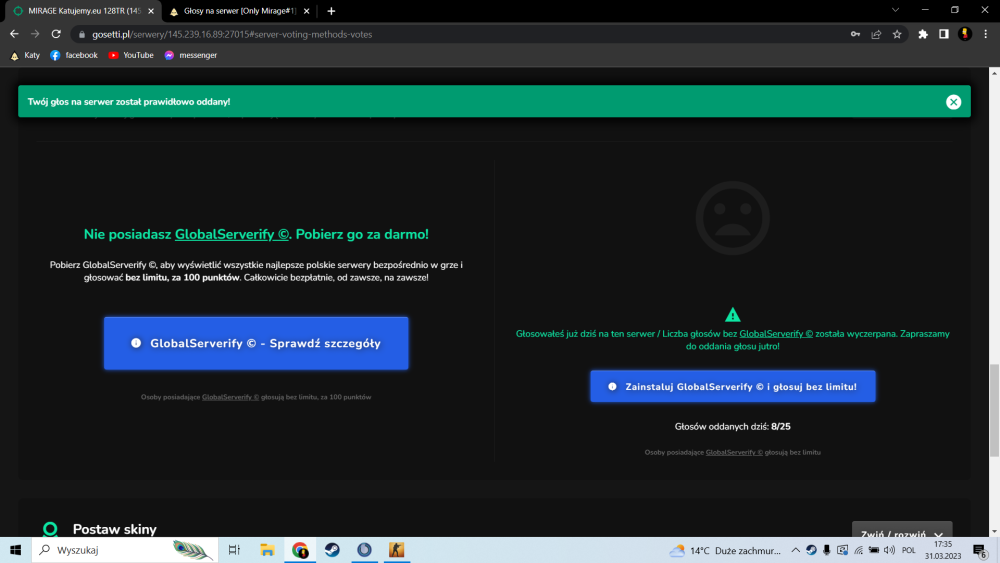This screenshot has width=1000, height=563.
Task: Bookmark this page with star
Action: 897,34
